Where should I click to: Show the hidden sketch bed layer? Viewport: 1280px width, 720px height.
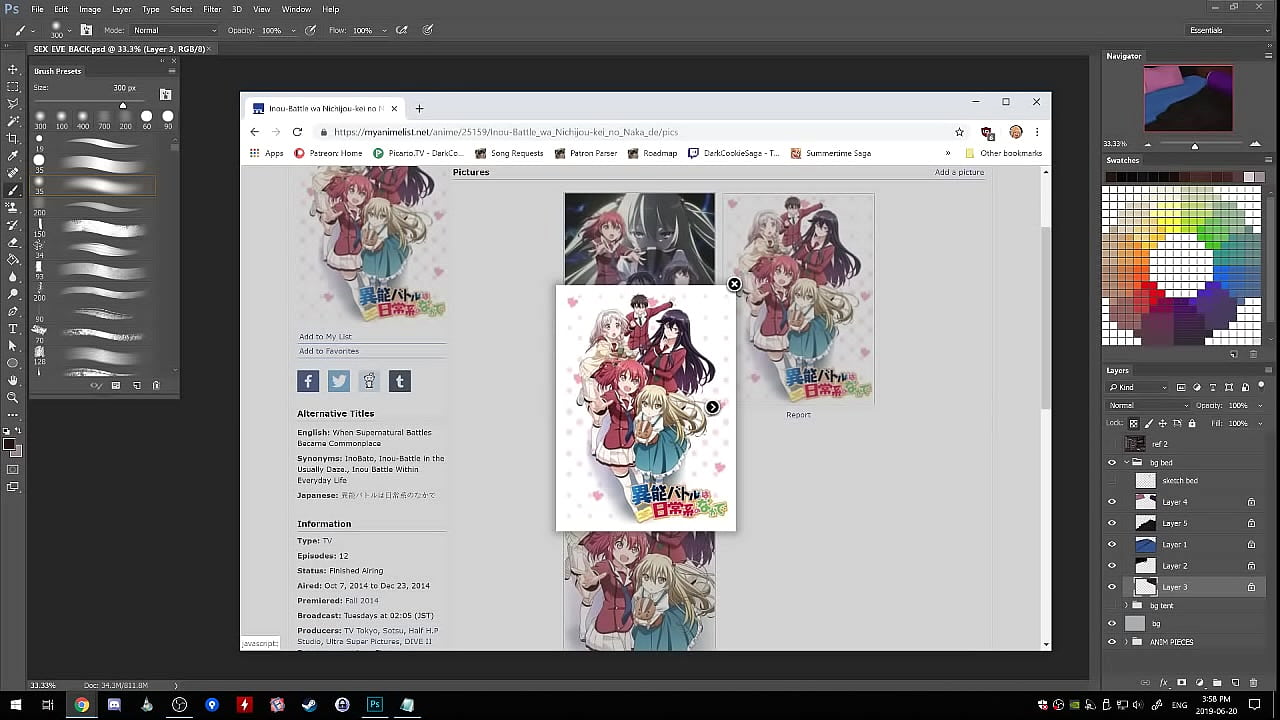pos(1112,481)
